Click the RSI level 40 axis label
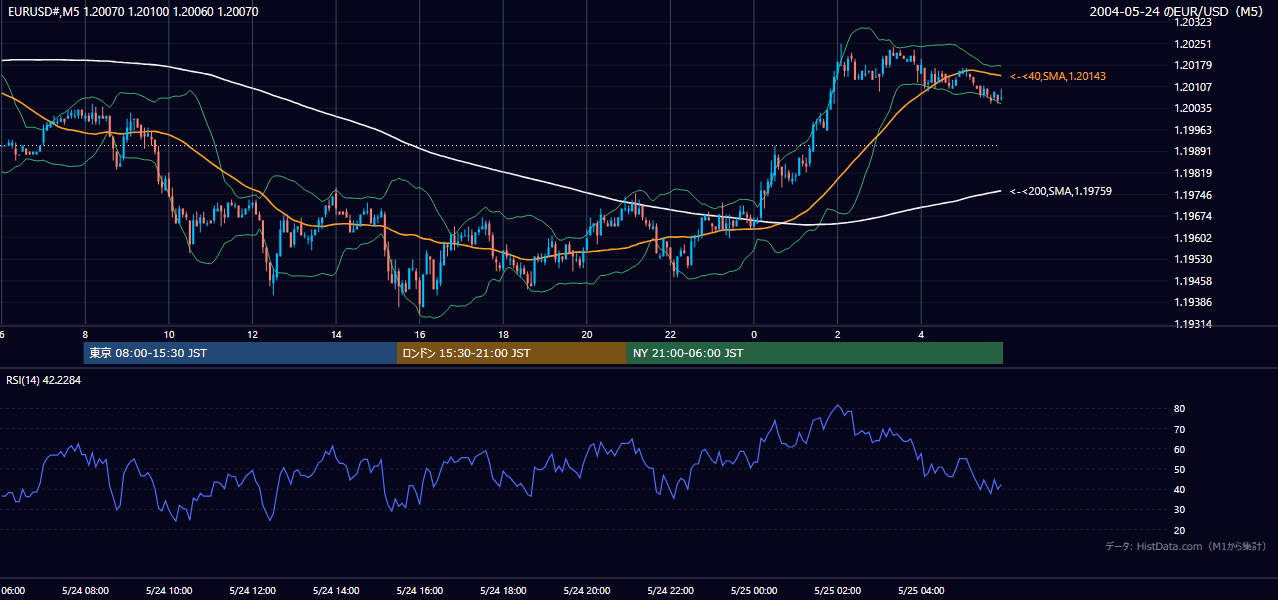Screen dimensions: 1278x600 pyautogui.click(x=1180, y=490)
